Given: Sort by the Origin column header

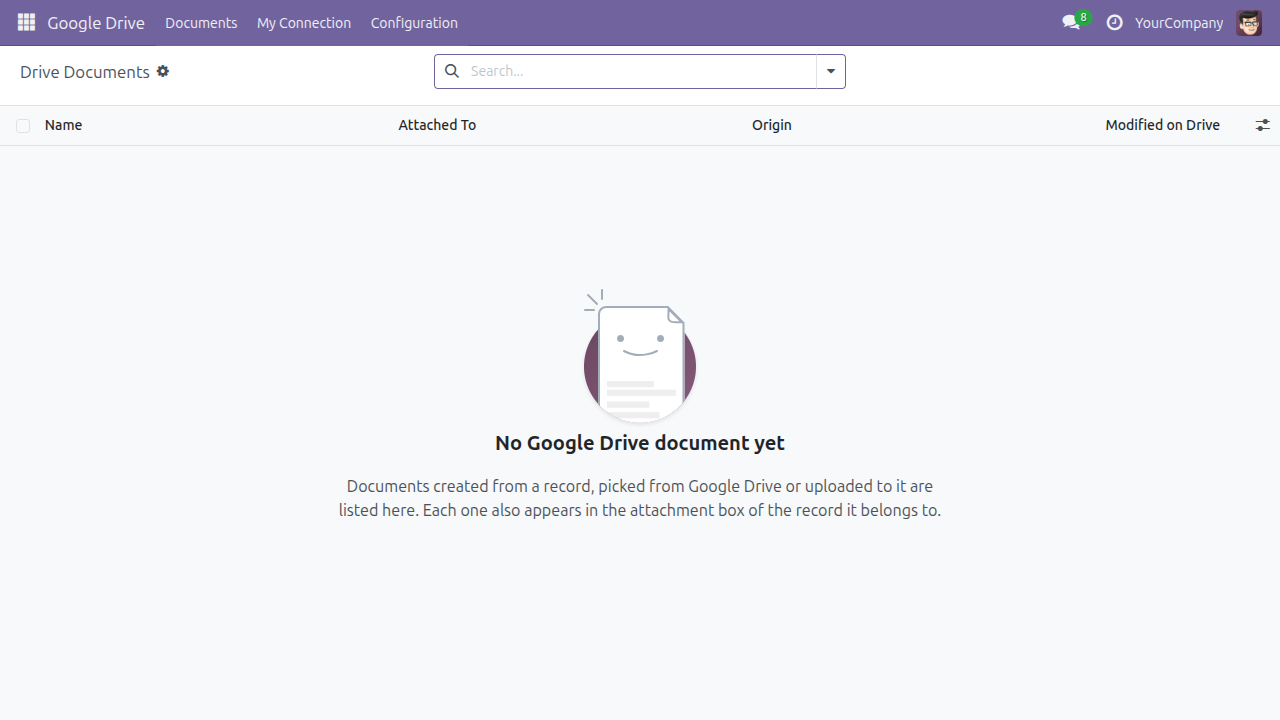Looking at the screenshot, I should [x=772, y=125].
